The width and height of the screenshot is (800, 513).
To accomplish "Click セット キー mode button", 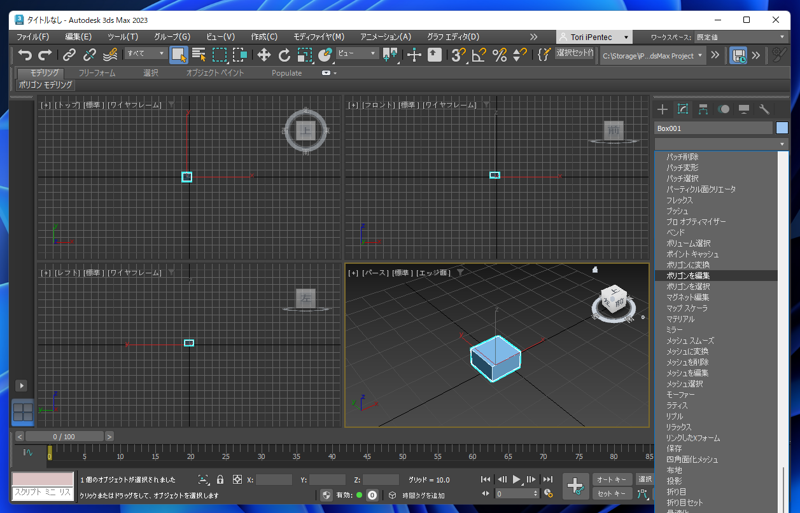I will (x=611, y=494).
